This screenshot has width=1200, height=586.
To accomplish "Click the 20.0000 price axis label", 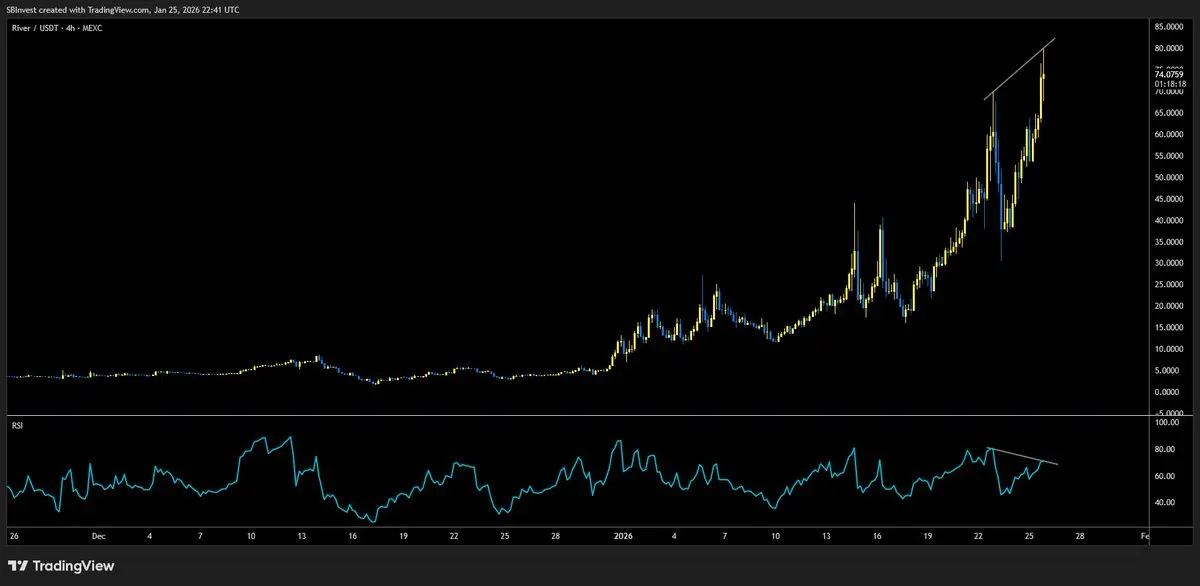I will pyautogui.click(x=1169, y=306).
